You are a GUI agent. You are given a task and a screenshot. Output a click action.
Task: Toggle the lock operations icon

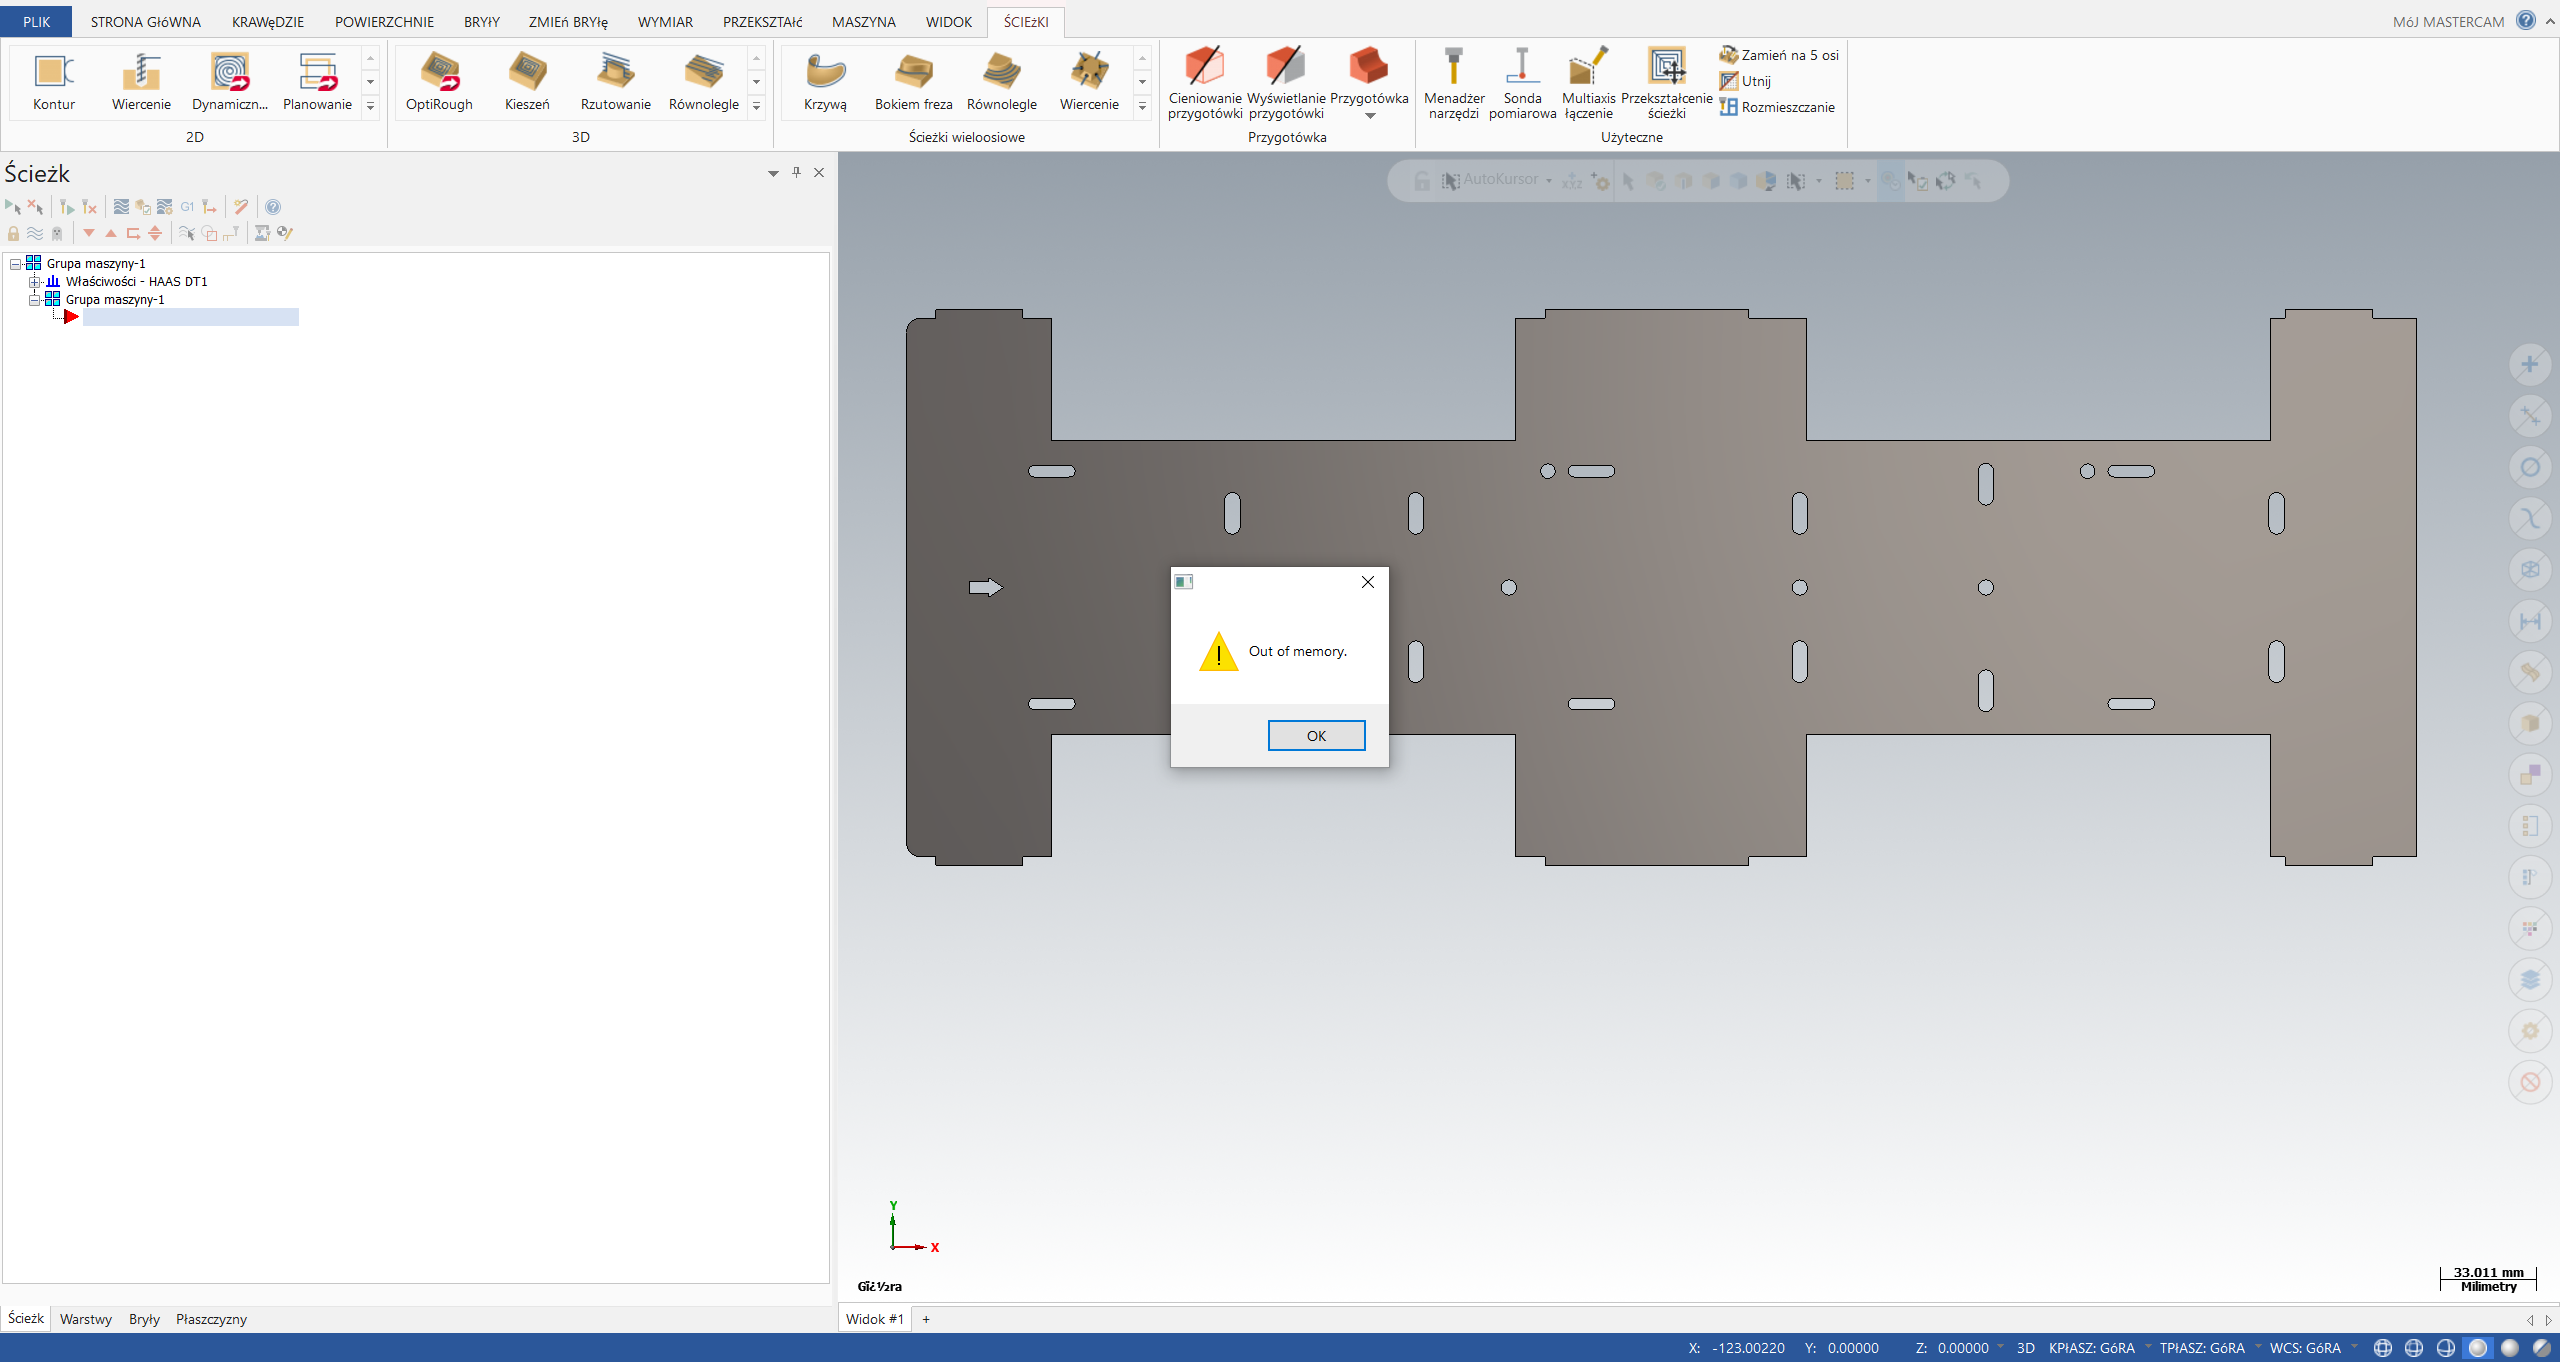pos(13,233)
